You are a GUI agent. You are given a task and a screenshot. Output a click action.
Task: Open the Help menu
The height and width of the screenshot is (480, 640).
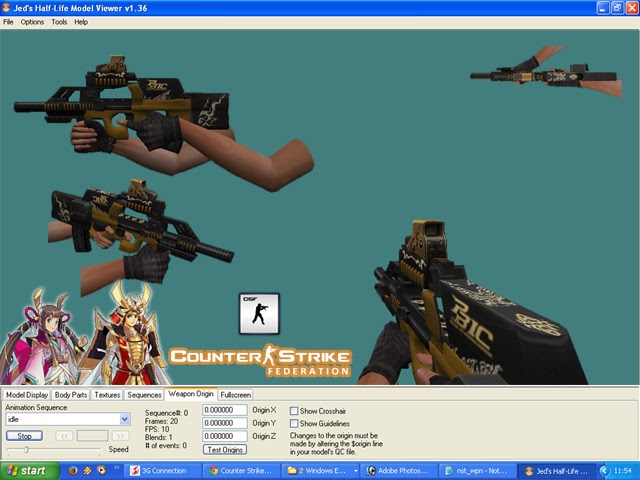(x=81, y=22)
